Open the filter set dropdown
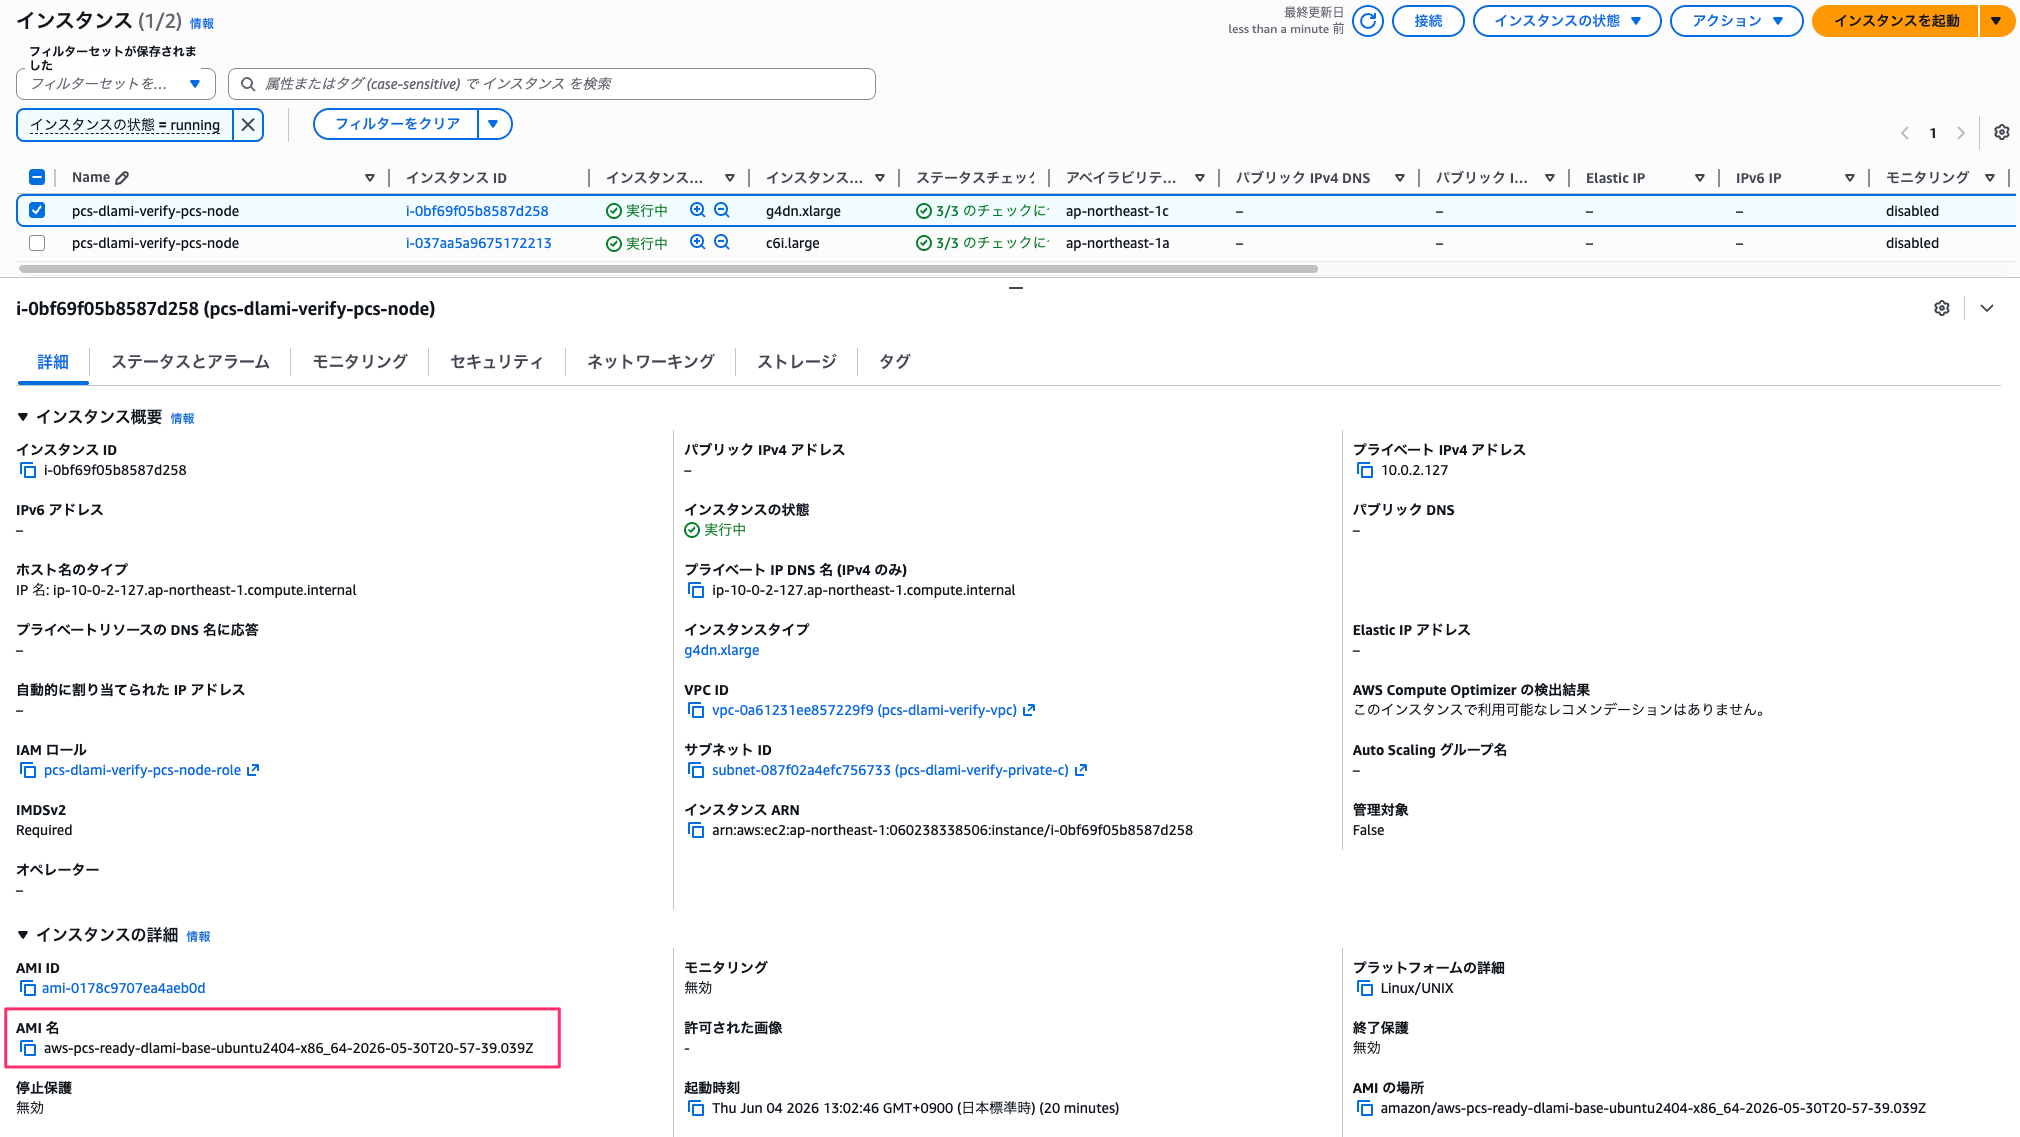 coord(116,84)
